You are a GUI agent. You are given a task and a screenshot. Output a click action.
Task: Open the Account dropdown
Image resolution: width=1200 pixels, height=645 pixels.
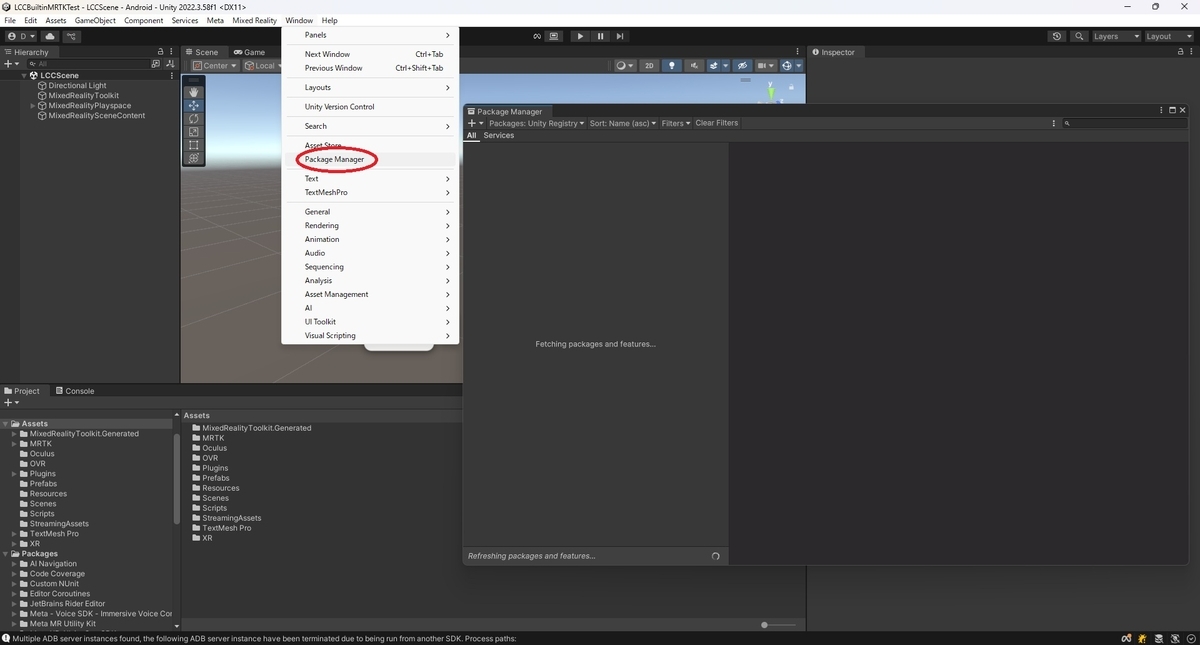[21, 36]
